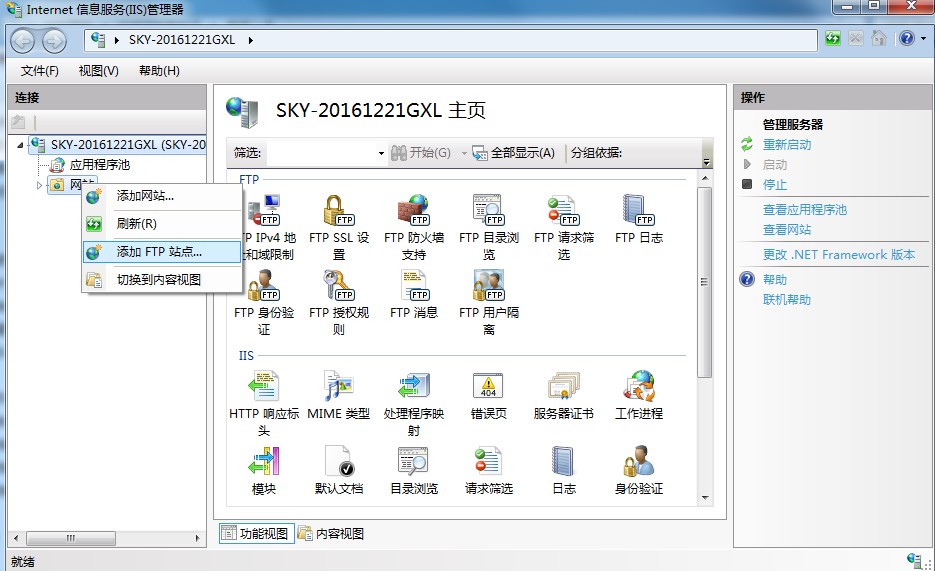Image resolution: width=935 pixels, height=571 pixels.
Task: Click 停止 action link
Action: 775,185
